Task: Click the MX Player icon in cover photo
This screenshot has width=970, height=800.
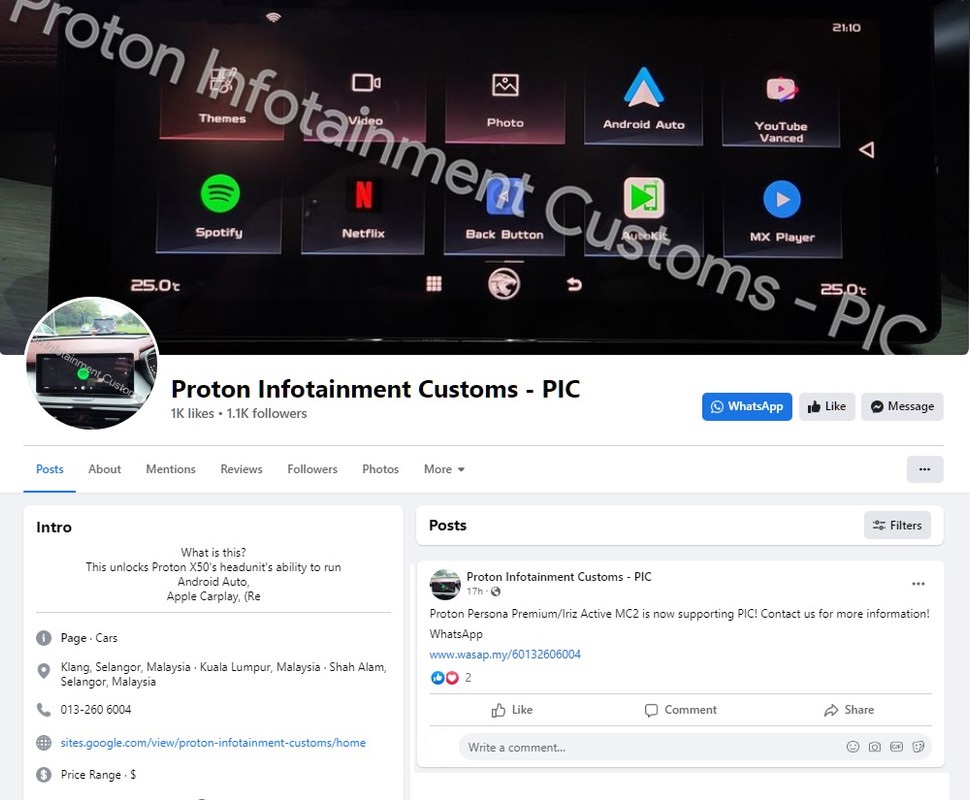Action: (x=782, y=199)
